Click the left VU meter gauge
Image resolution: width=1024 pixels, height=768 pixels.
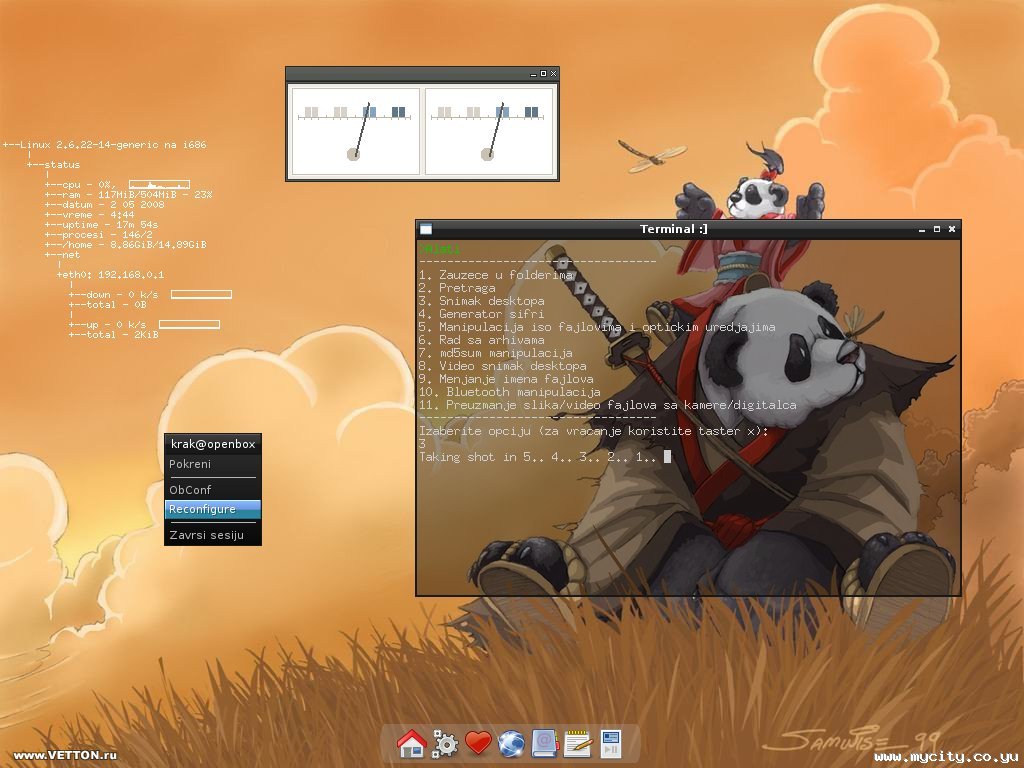(x=355, y=131)
